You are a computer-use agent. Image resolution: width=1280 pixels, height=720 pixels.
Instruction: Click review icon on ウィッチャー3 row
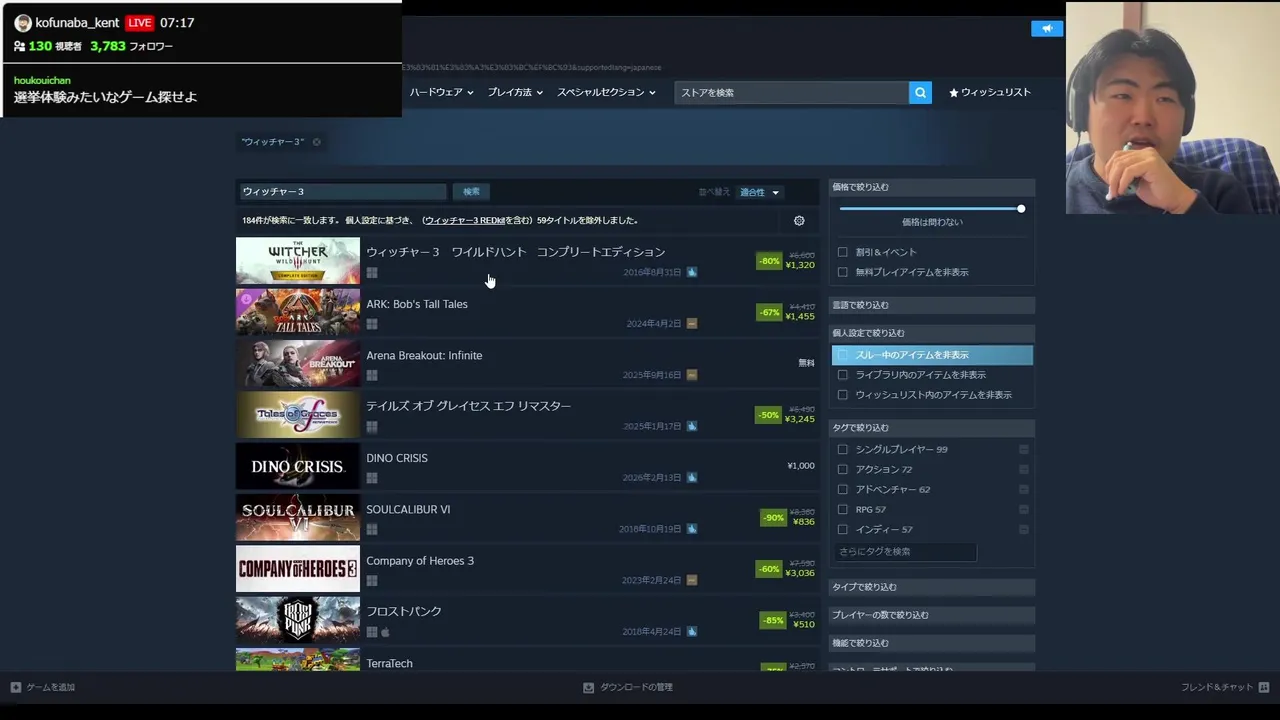[x=692, y=272]
